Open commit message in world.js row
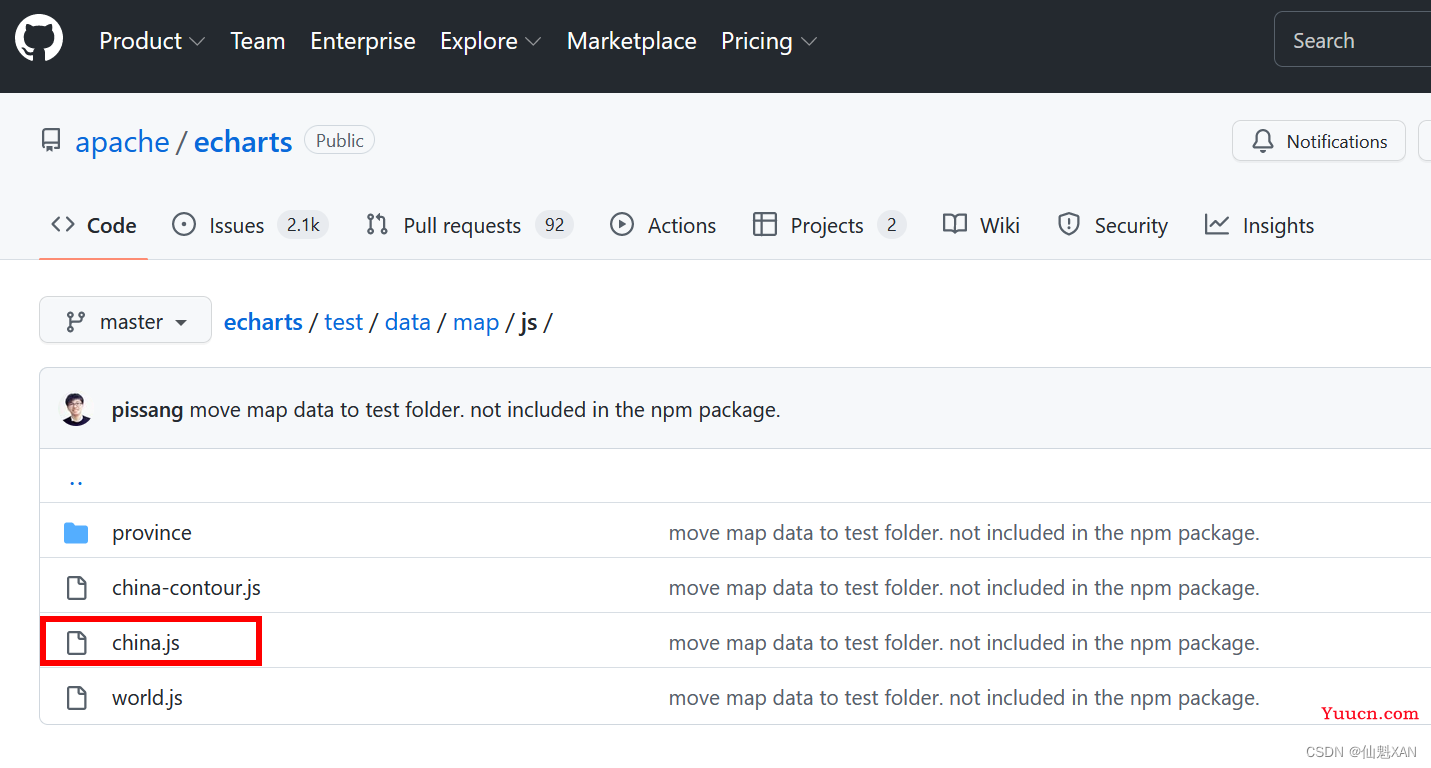Screen dimensions: 1431x768 (x=964, y=698)
